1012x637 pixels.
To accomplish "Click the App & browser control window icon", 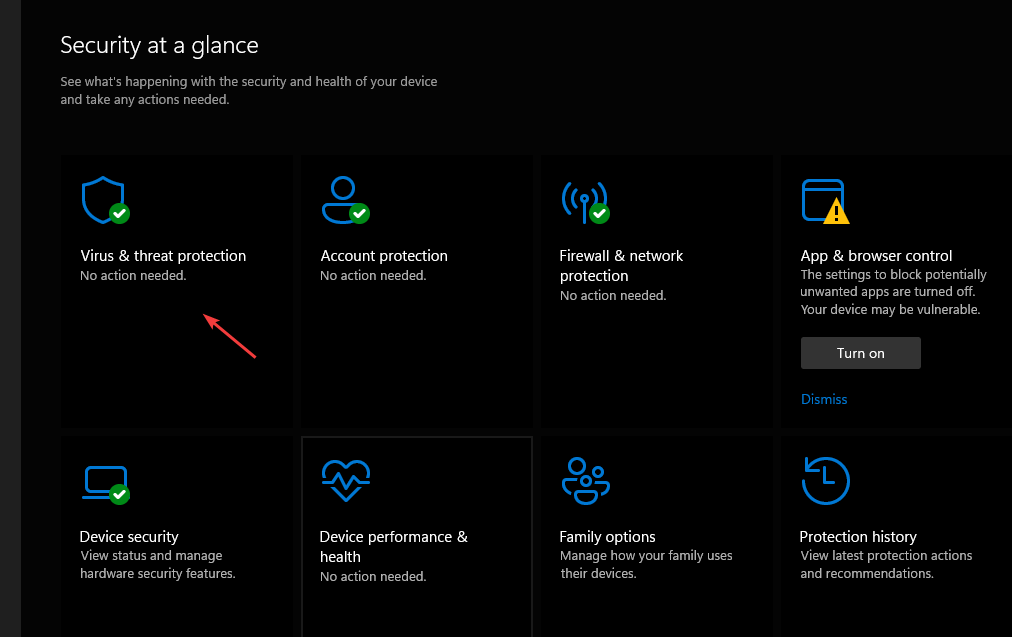I will click(x=823, y=201).
